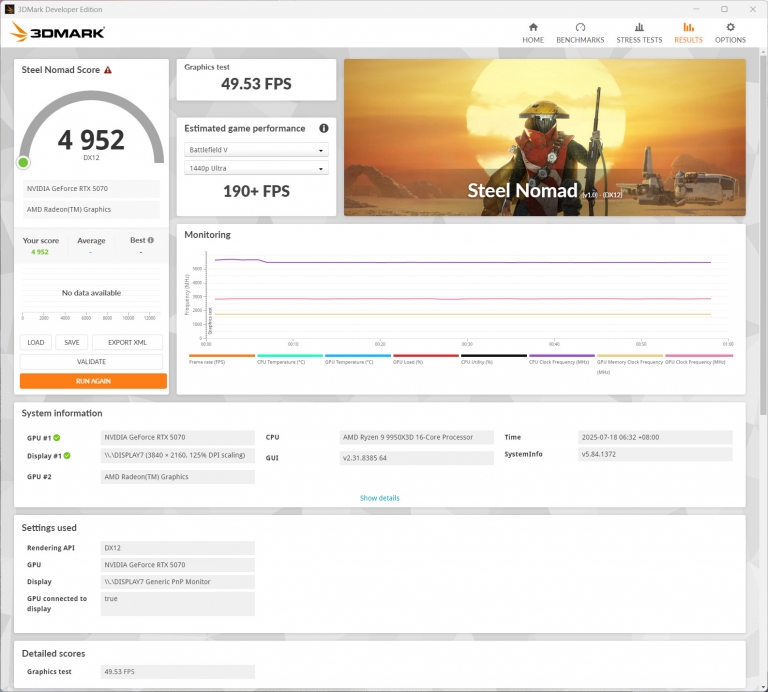Screen dimensions: 768x692
Task: Click the 190+ FPS estimate value
Action: 256,191
